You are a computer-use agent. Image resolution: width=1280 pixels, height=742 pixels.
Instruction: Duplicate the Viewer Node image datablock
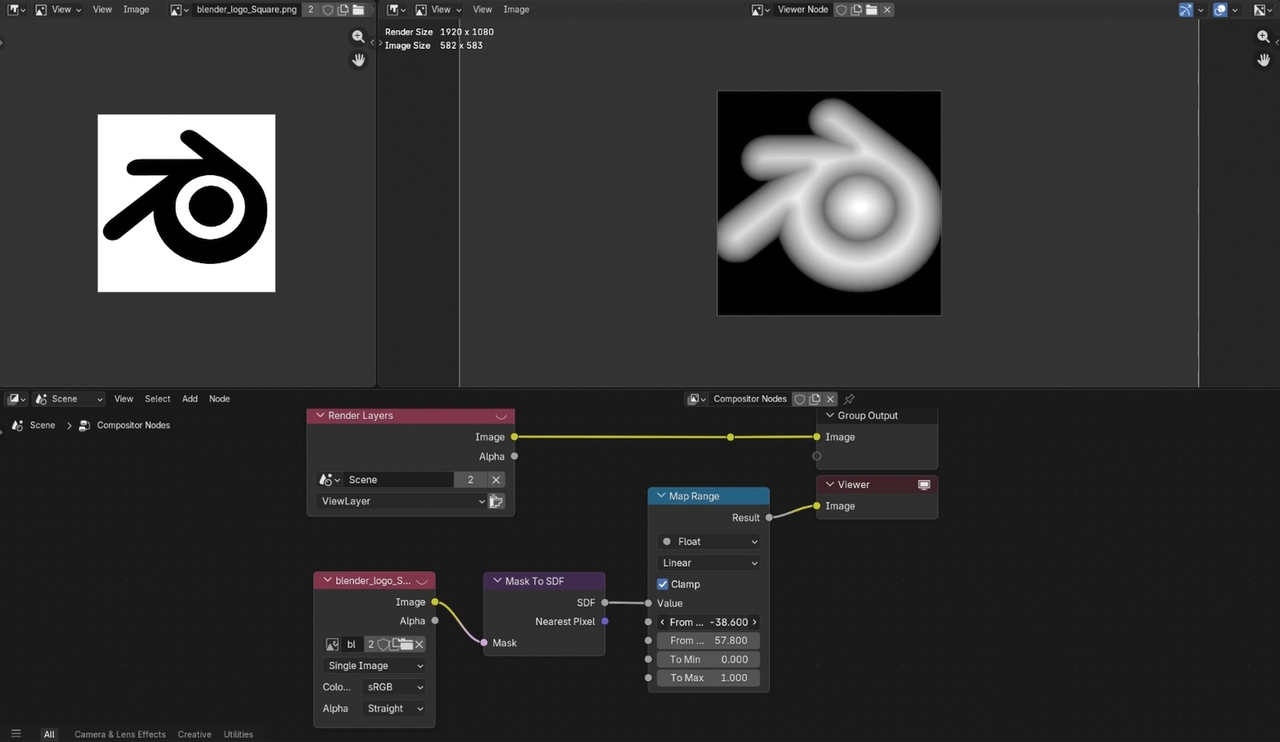(x=857, y=10)
